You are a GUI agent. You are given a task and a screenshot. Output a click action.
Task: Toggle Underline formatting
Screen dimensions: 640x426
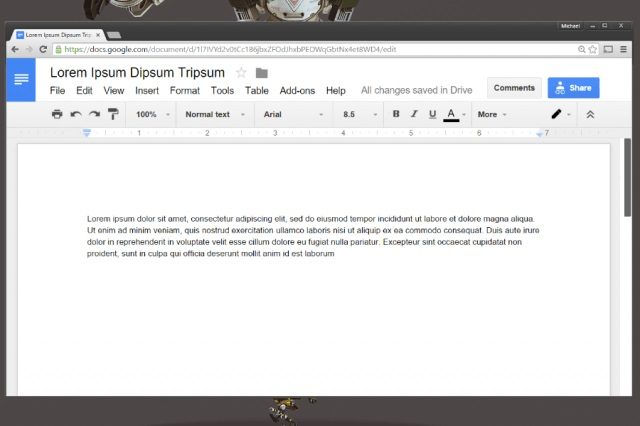click(432, 115)
